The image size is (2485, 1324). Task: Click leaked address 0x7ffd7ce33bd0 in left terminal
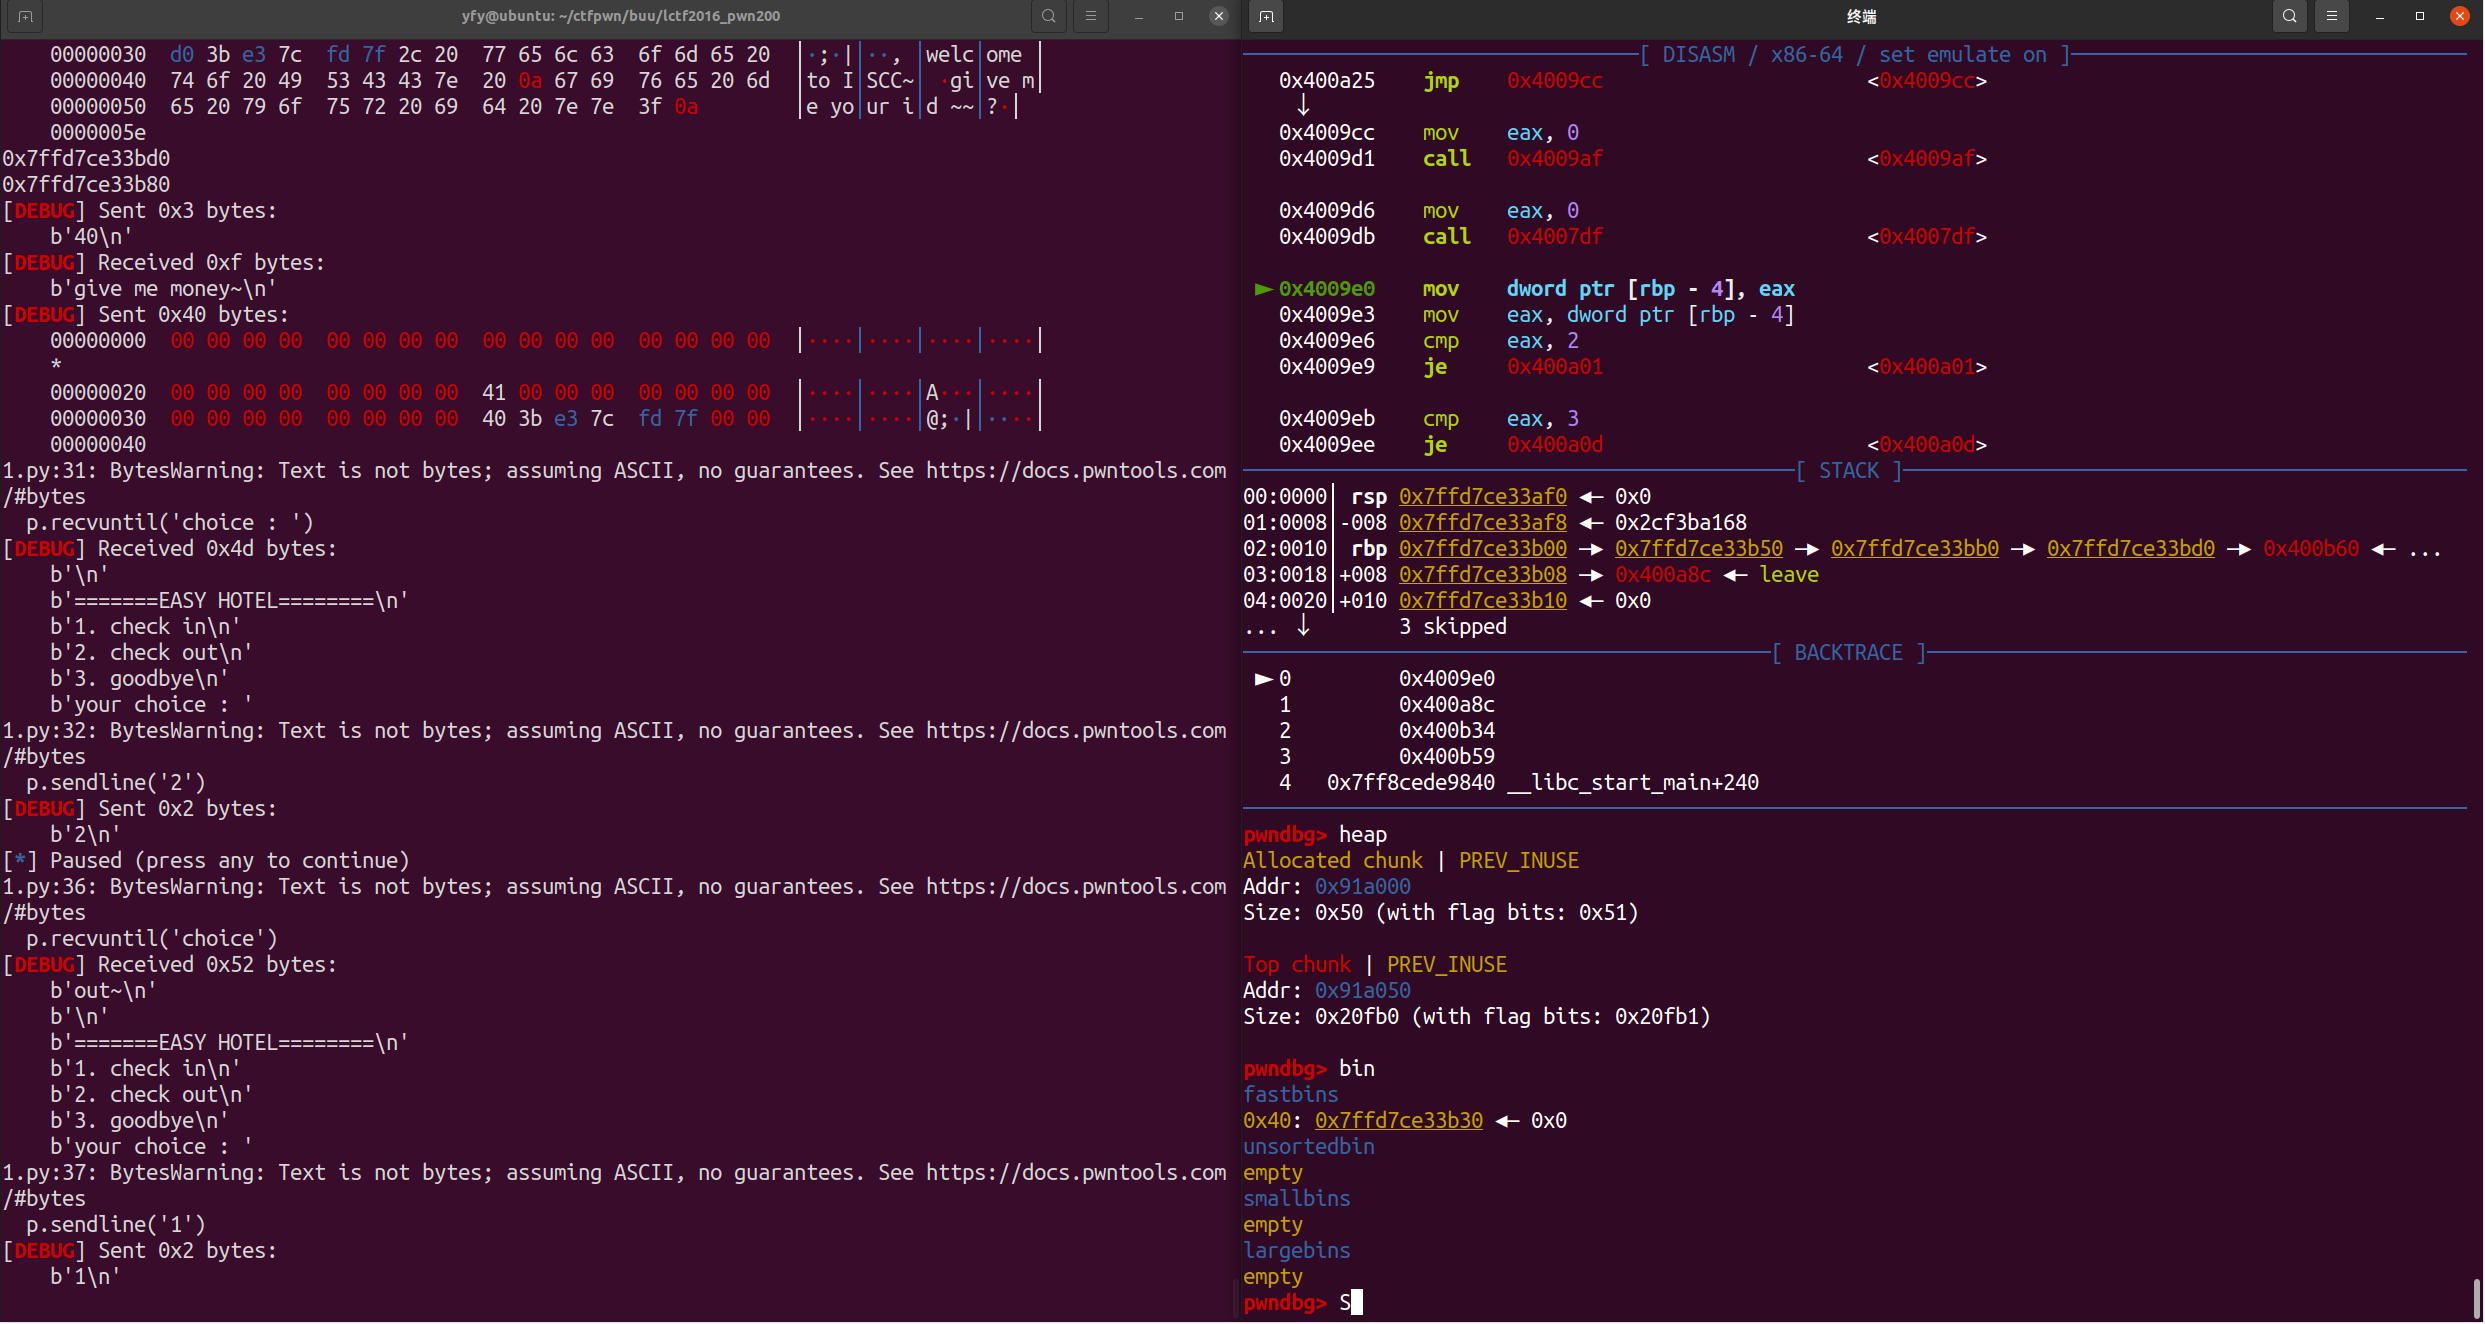[x=86, y=159]
